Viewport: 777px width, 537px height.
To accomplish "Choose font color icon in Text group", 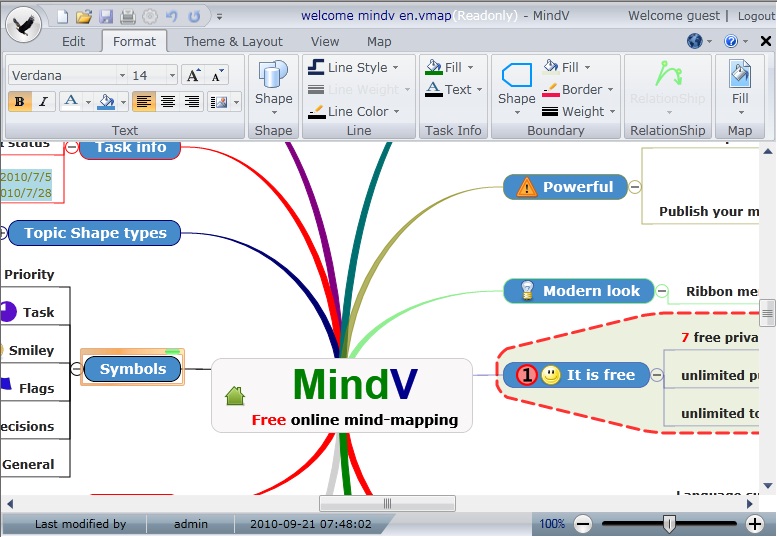I will click(71, 102).
